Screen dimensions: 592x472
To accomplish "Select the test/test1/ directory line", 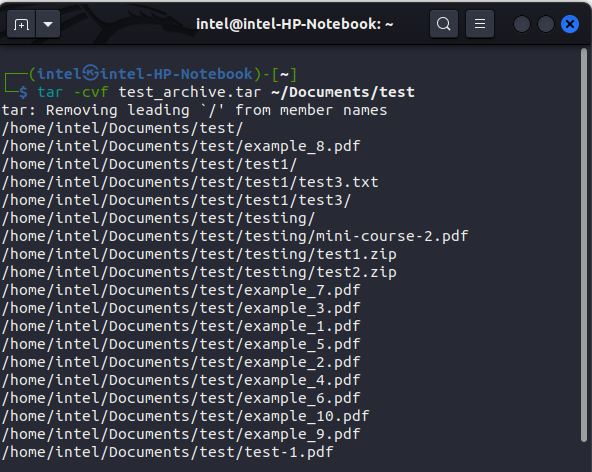I will coord(150,164).
